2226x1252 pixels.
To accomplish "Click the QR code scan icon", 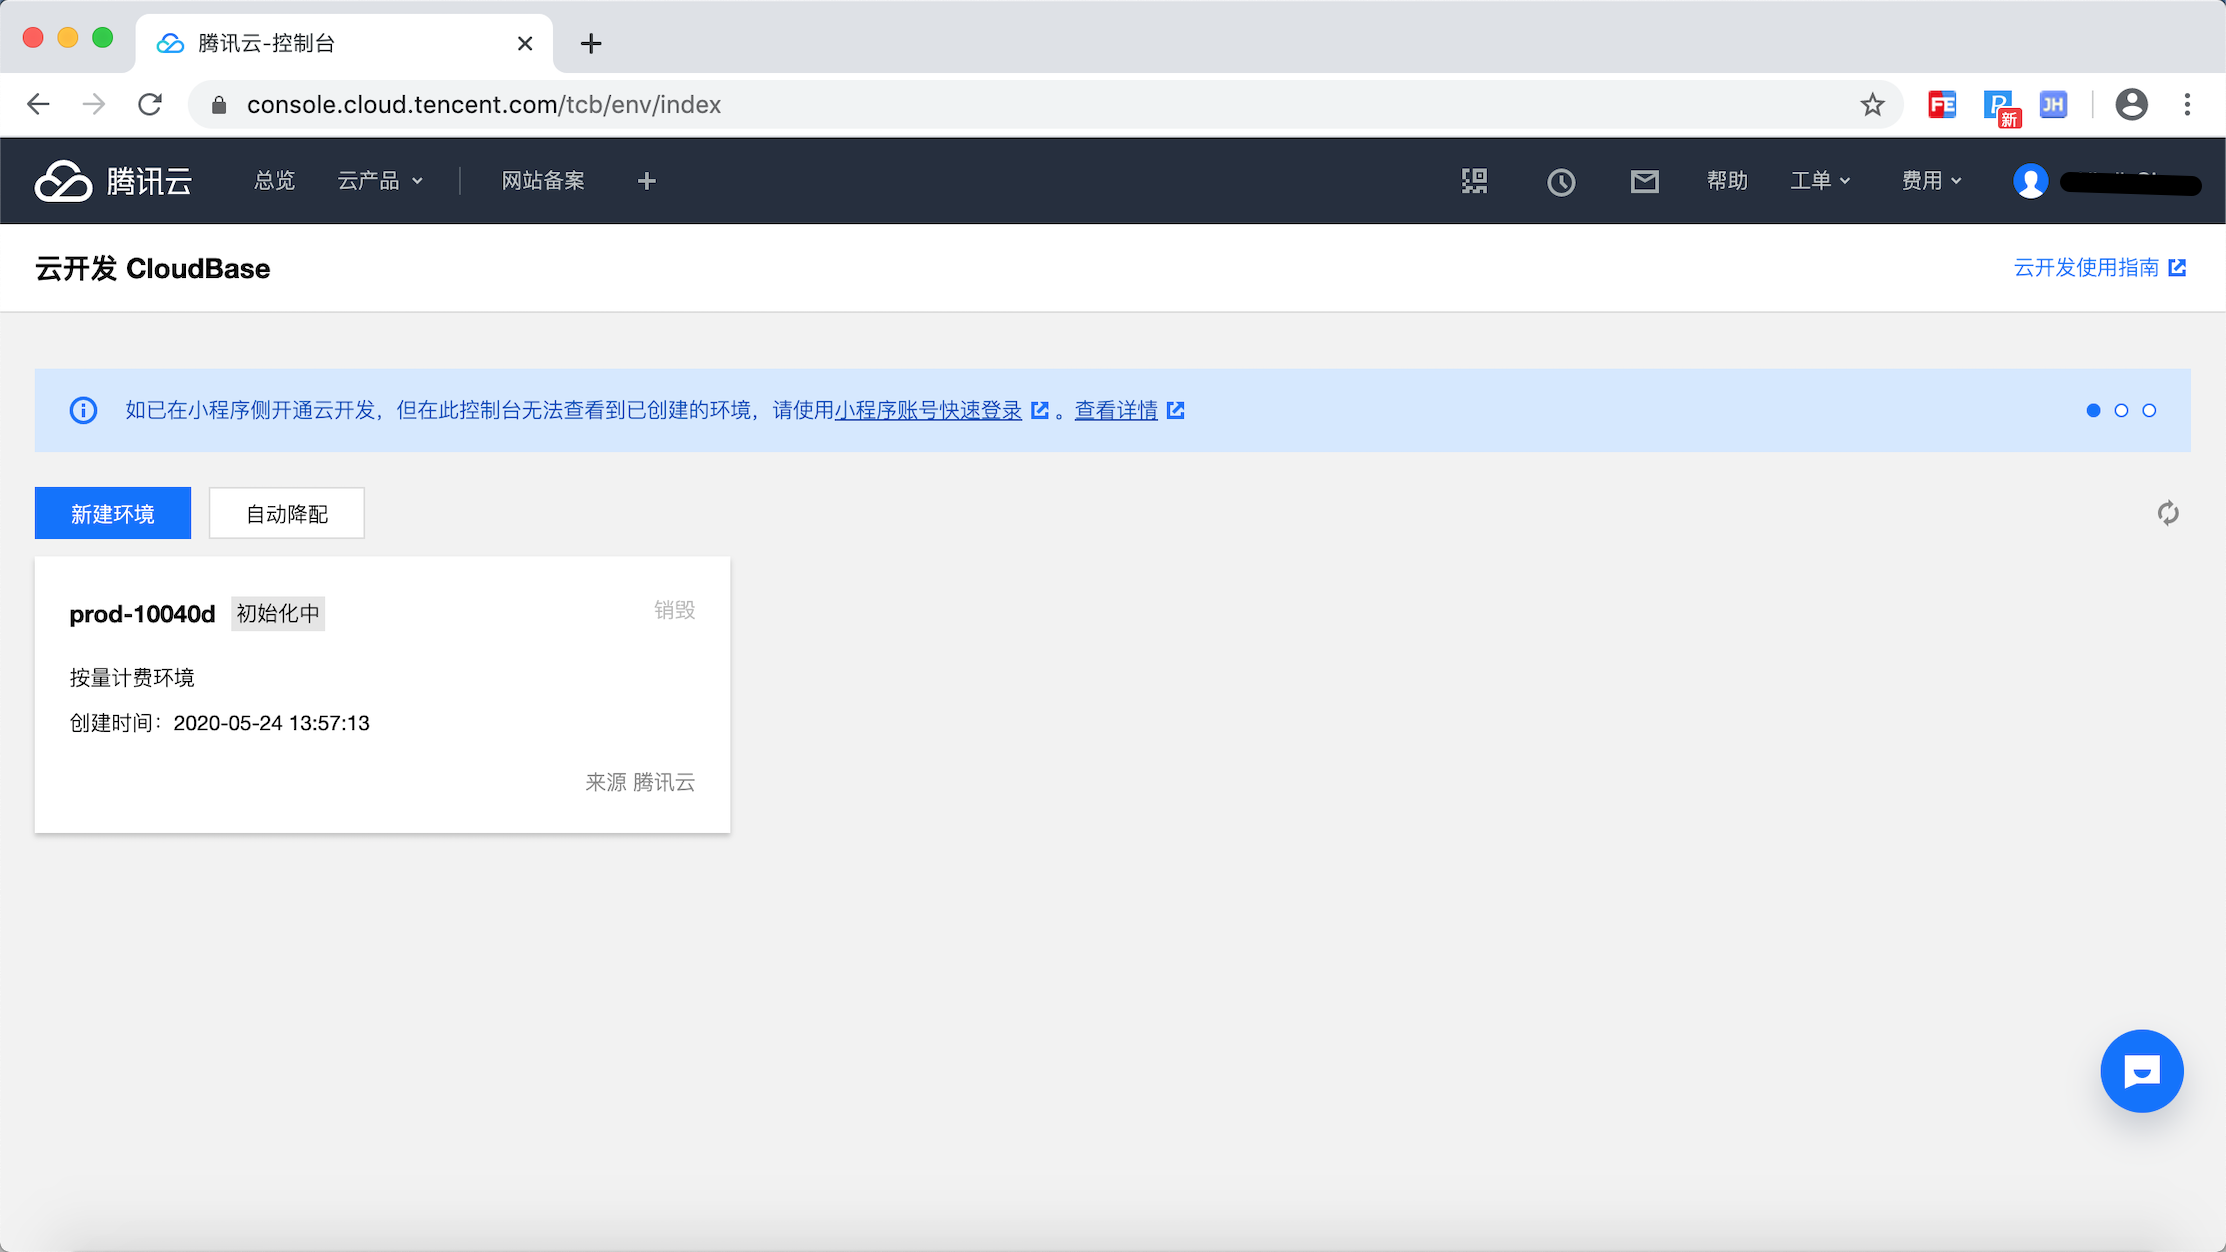I will [x=1474, y=181].
